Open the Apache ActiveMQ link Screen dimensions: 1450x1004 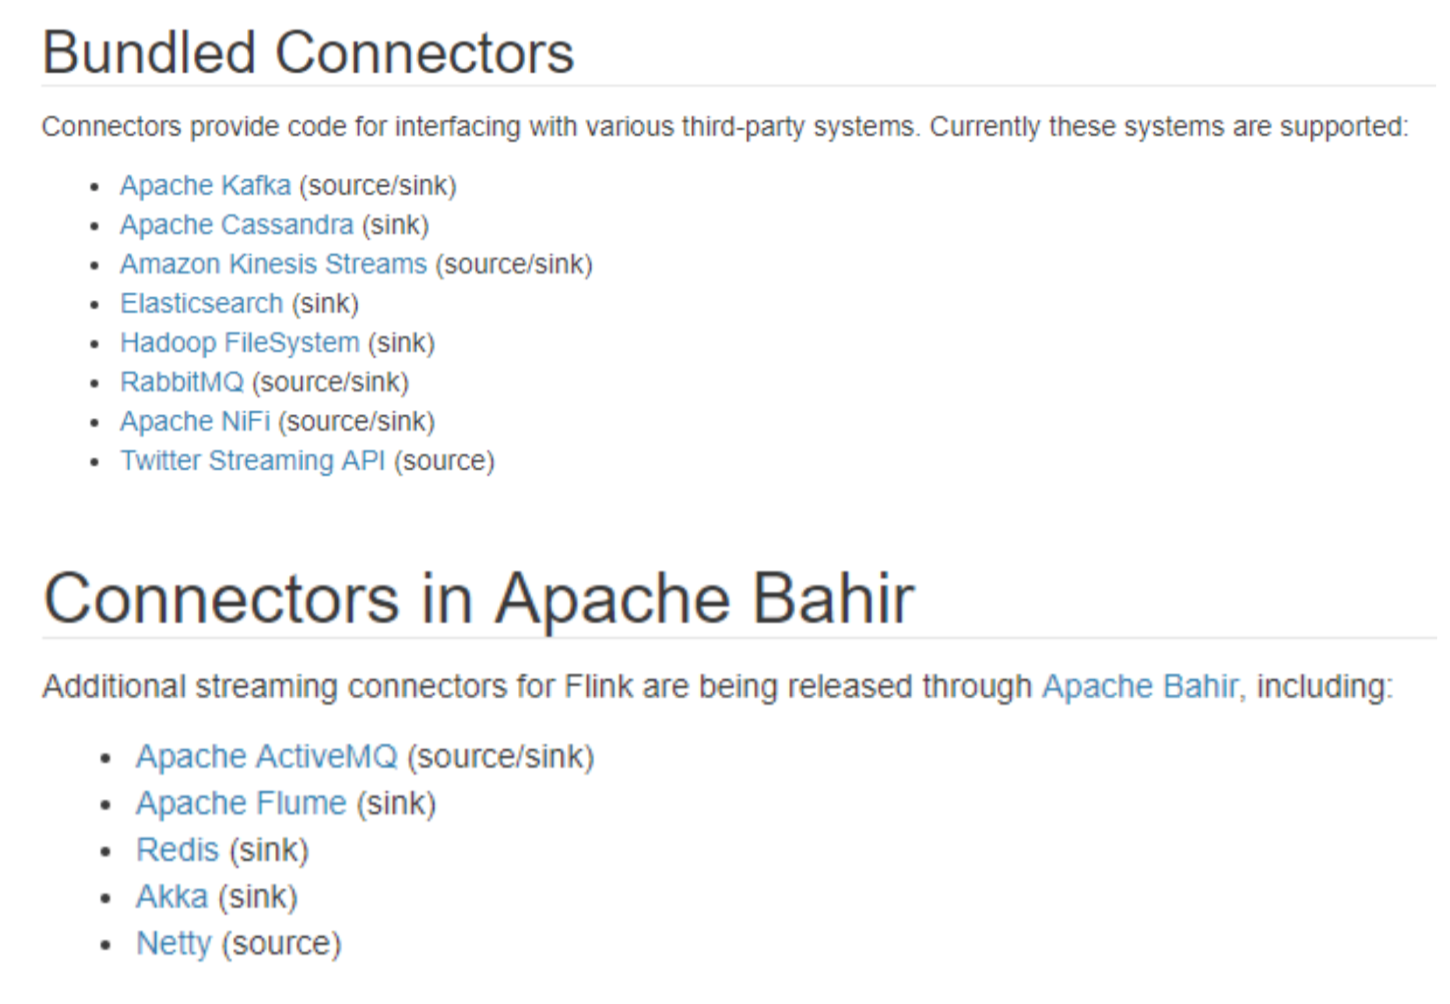(x=267, y=757)
